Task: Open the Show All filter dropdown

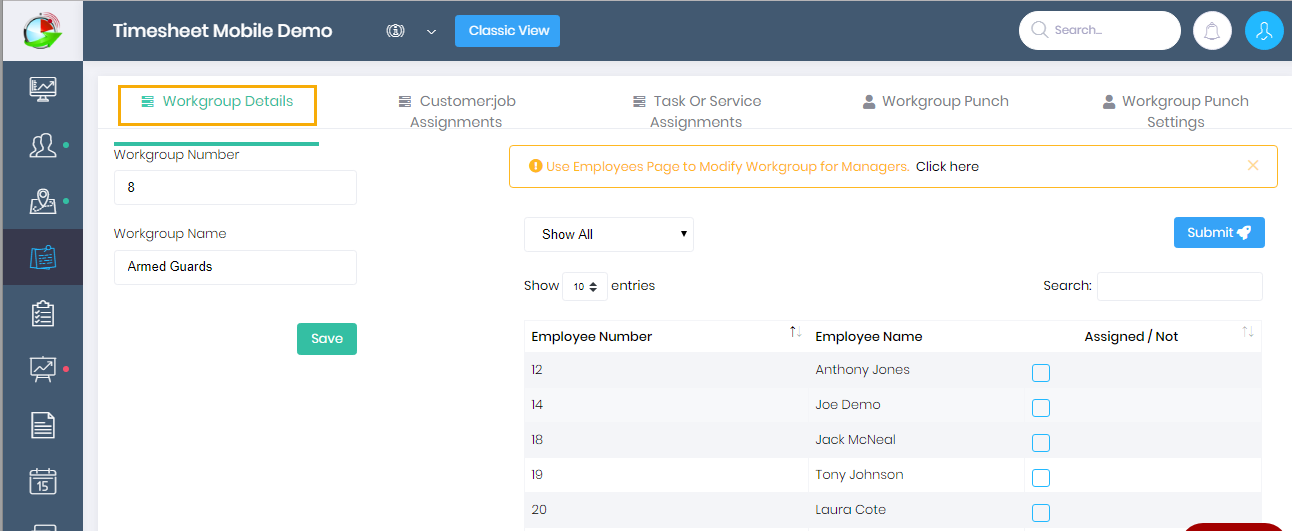Action: tap(609, 234)
